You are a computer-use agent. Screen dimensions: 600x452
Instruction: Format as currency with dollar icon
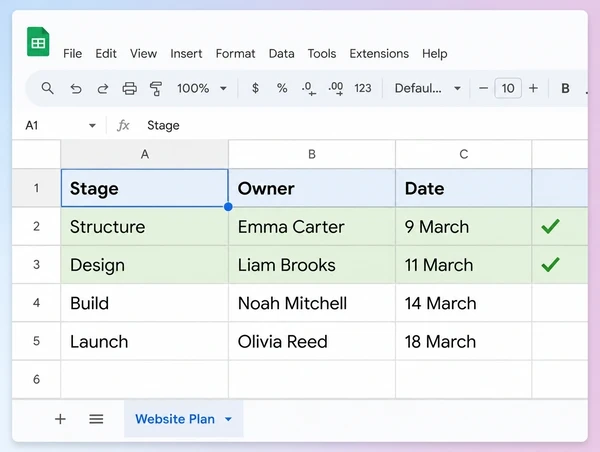coord(255,88)
